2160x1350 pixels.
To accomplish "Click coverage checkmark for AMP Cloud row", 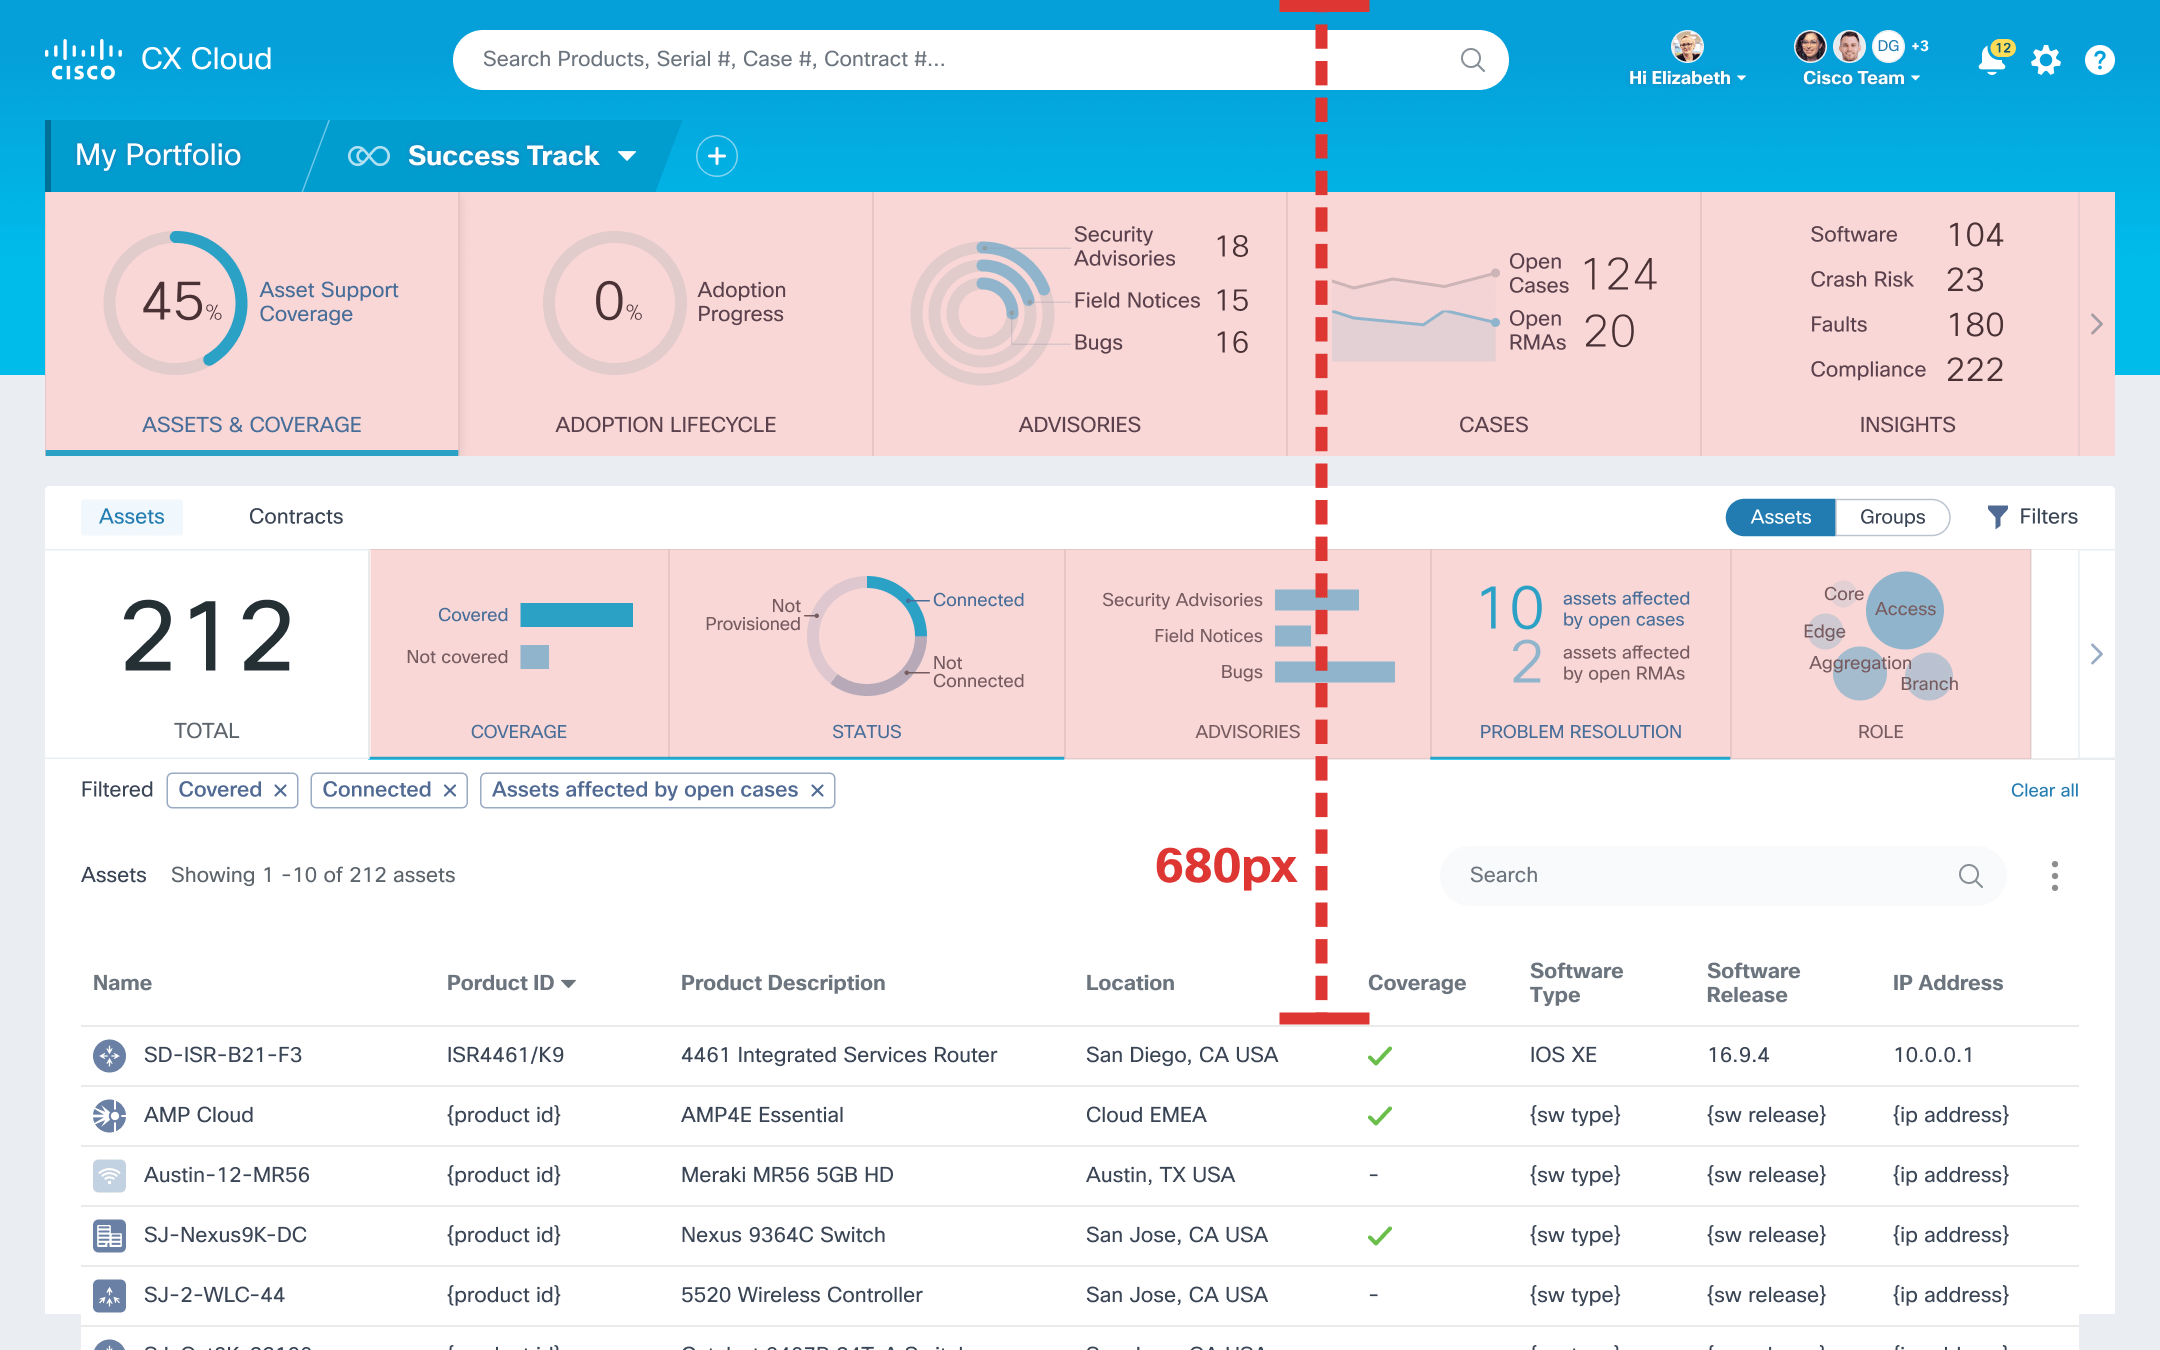I will point(1380,1115).
